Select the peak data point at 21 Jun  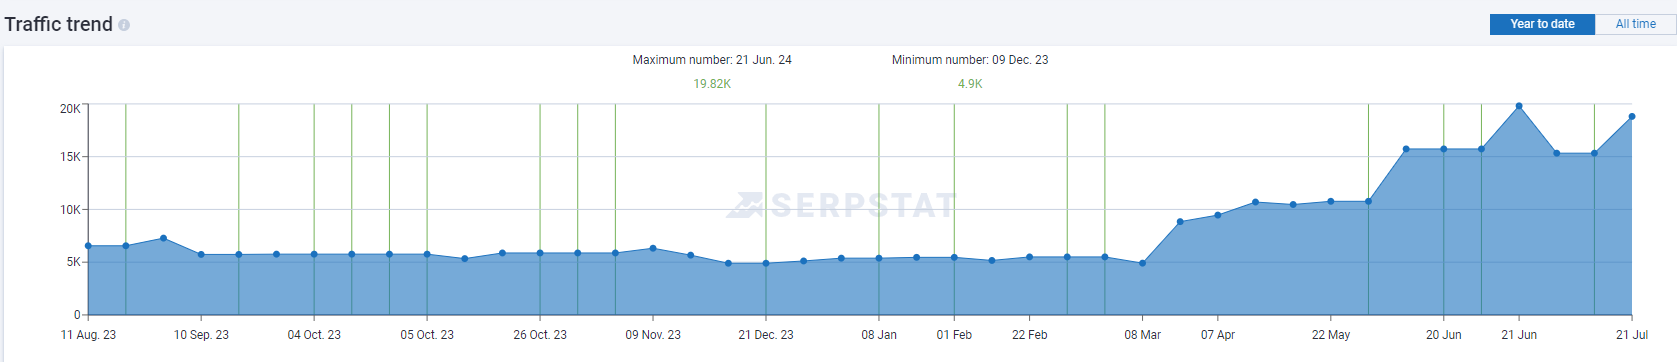pos(1519,106)
